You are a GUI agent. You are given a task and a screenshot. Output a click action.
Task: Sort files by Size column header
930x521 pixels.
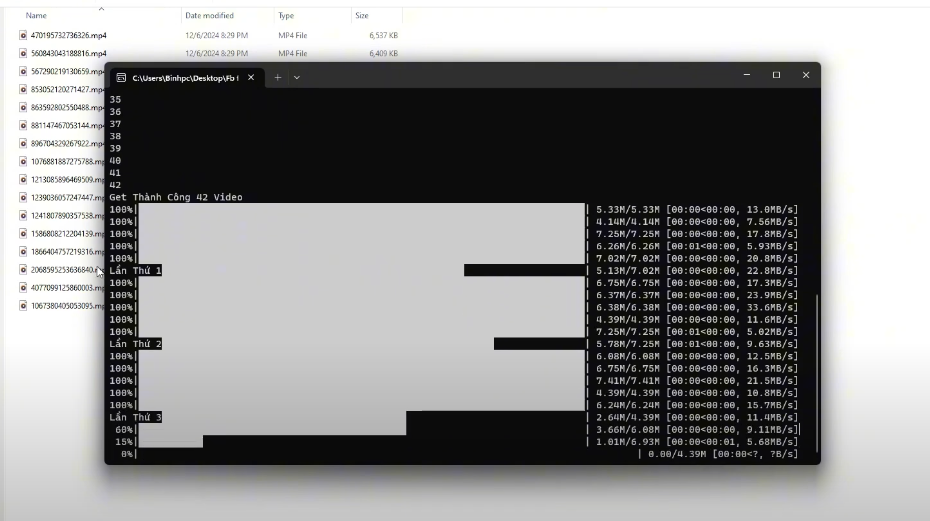361,16
